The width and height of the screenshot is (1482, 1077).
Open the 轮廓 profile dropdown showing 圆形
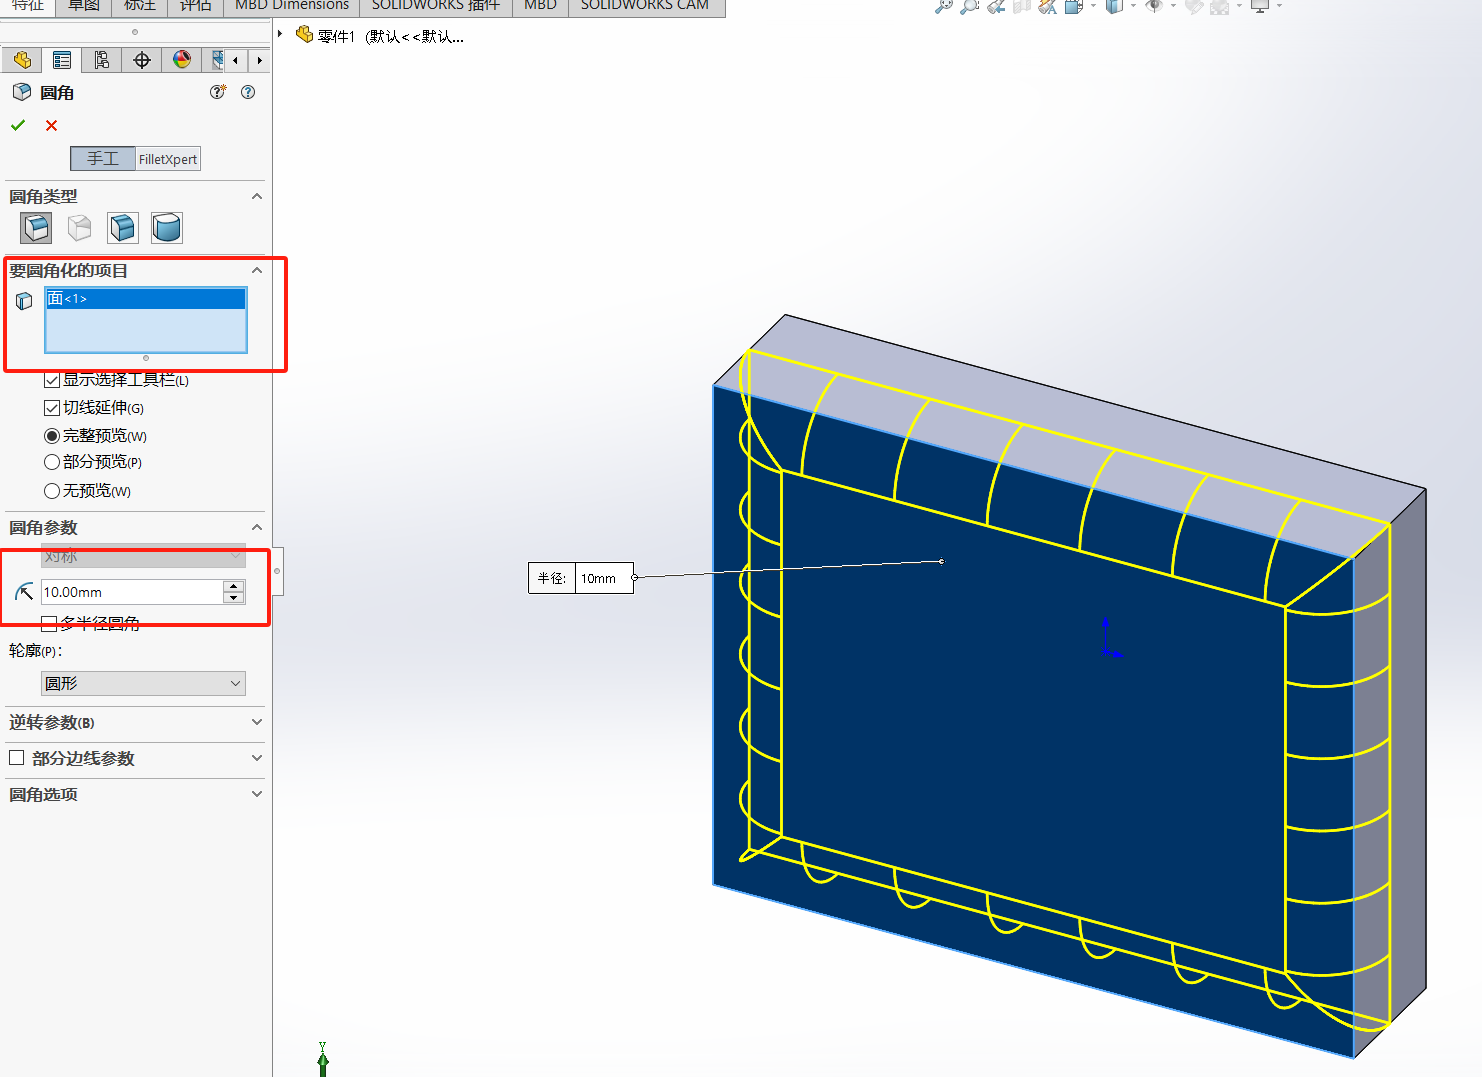click(x=143, y=683)
